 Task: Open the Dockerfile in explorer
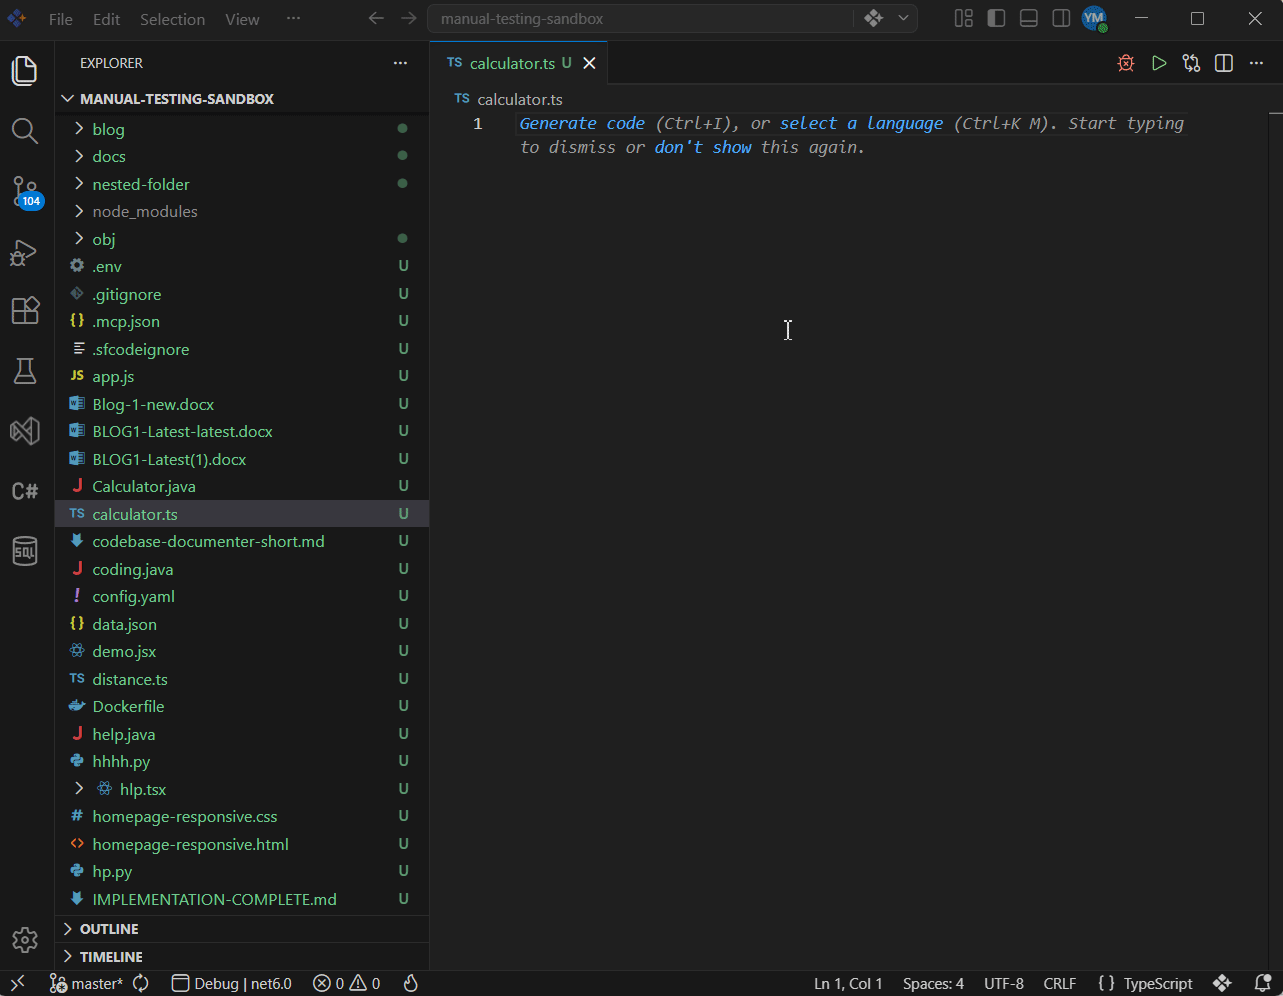[242, 706]
